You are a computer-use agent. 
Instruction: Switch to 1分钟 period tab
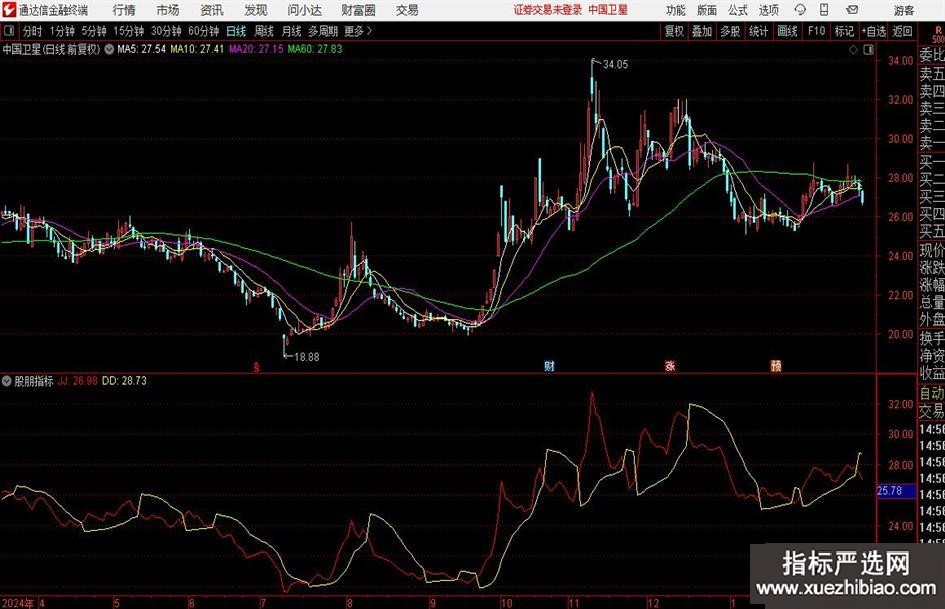(62, 31)
